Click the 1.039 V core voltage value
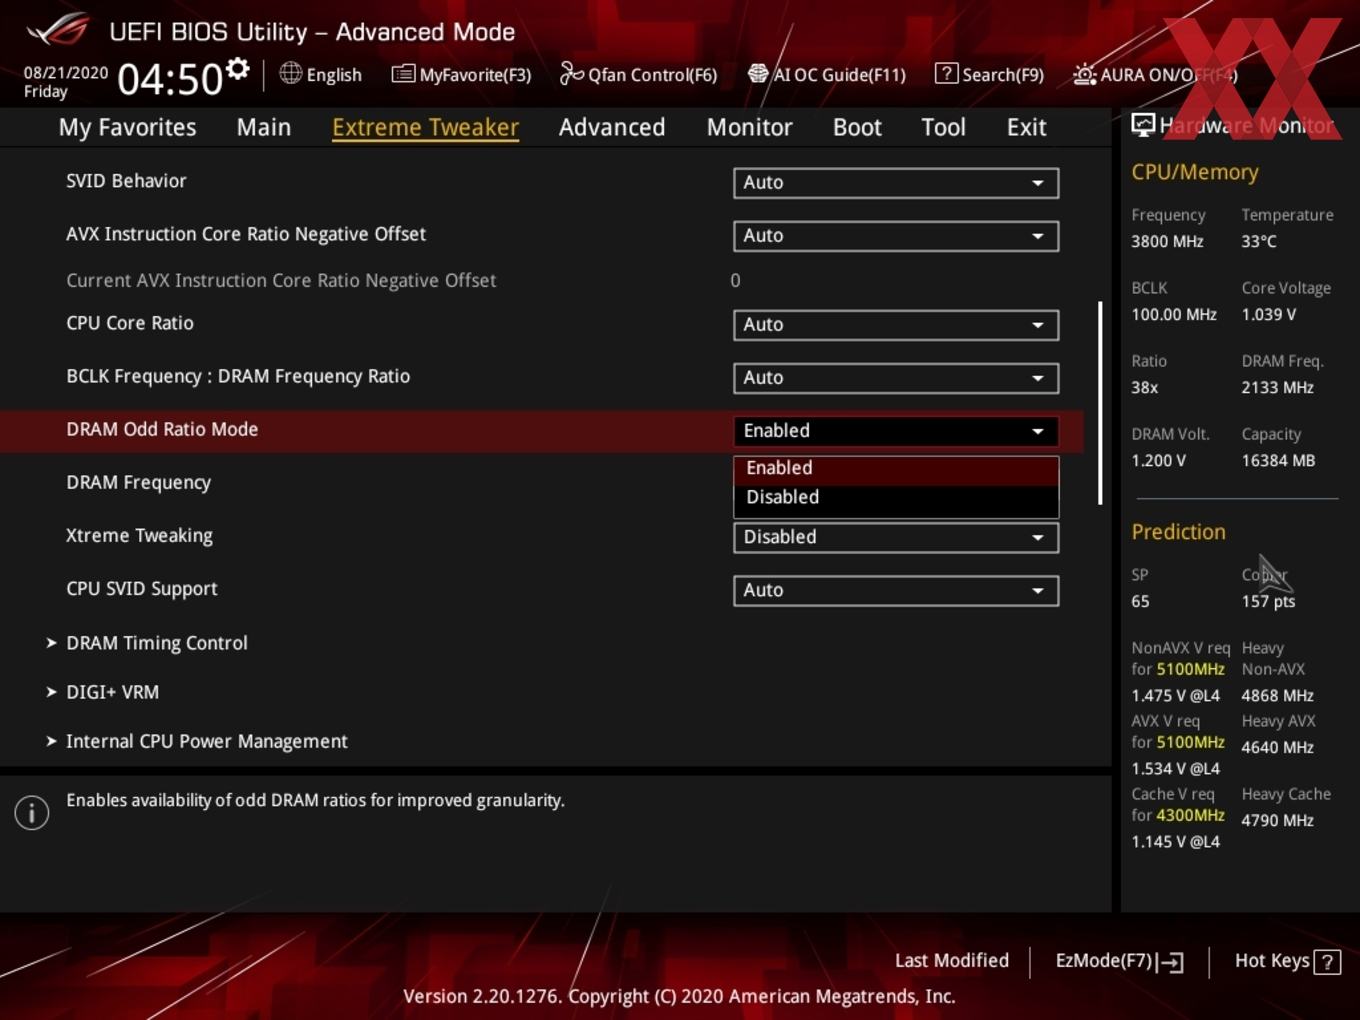Viewport: 1360px width, 1020px height. click(1268, 315)
